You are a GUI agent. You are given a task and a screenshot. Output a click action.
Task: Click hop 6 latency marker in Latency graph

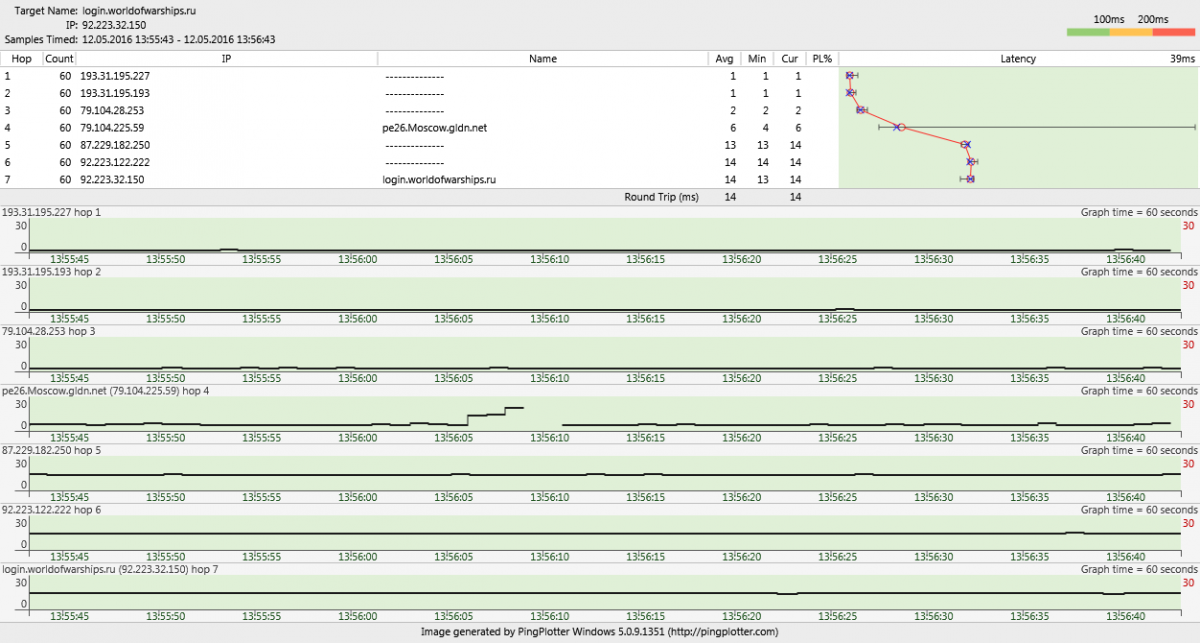pyautogui.click(x=971, y=162)
